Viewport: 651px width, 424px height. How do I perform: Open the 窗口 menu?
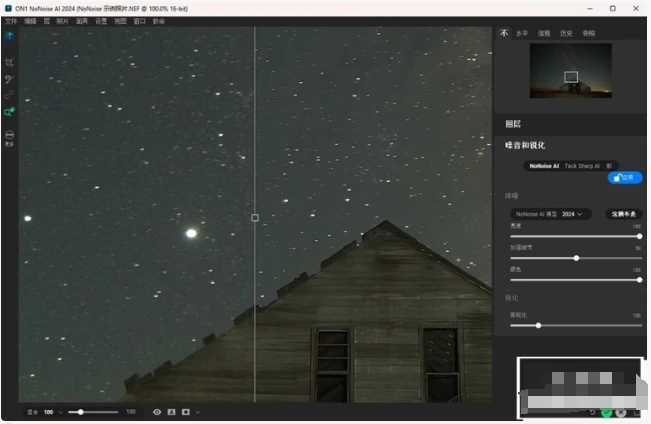[x=140, y=21]
